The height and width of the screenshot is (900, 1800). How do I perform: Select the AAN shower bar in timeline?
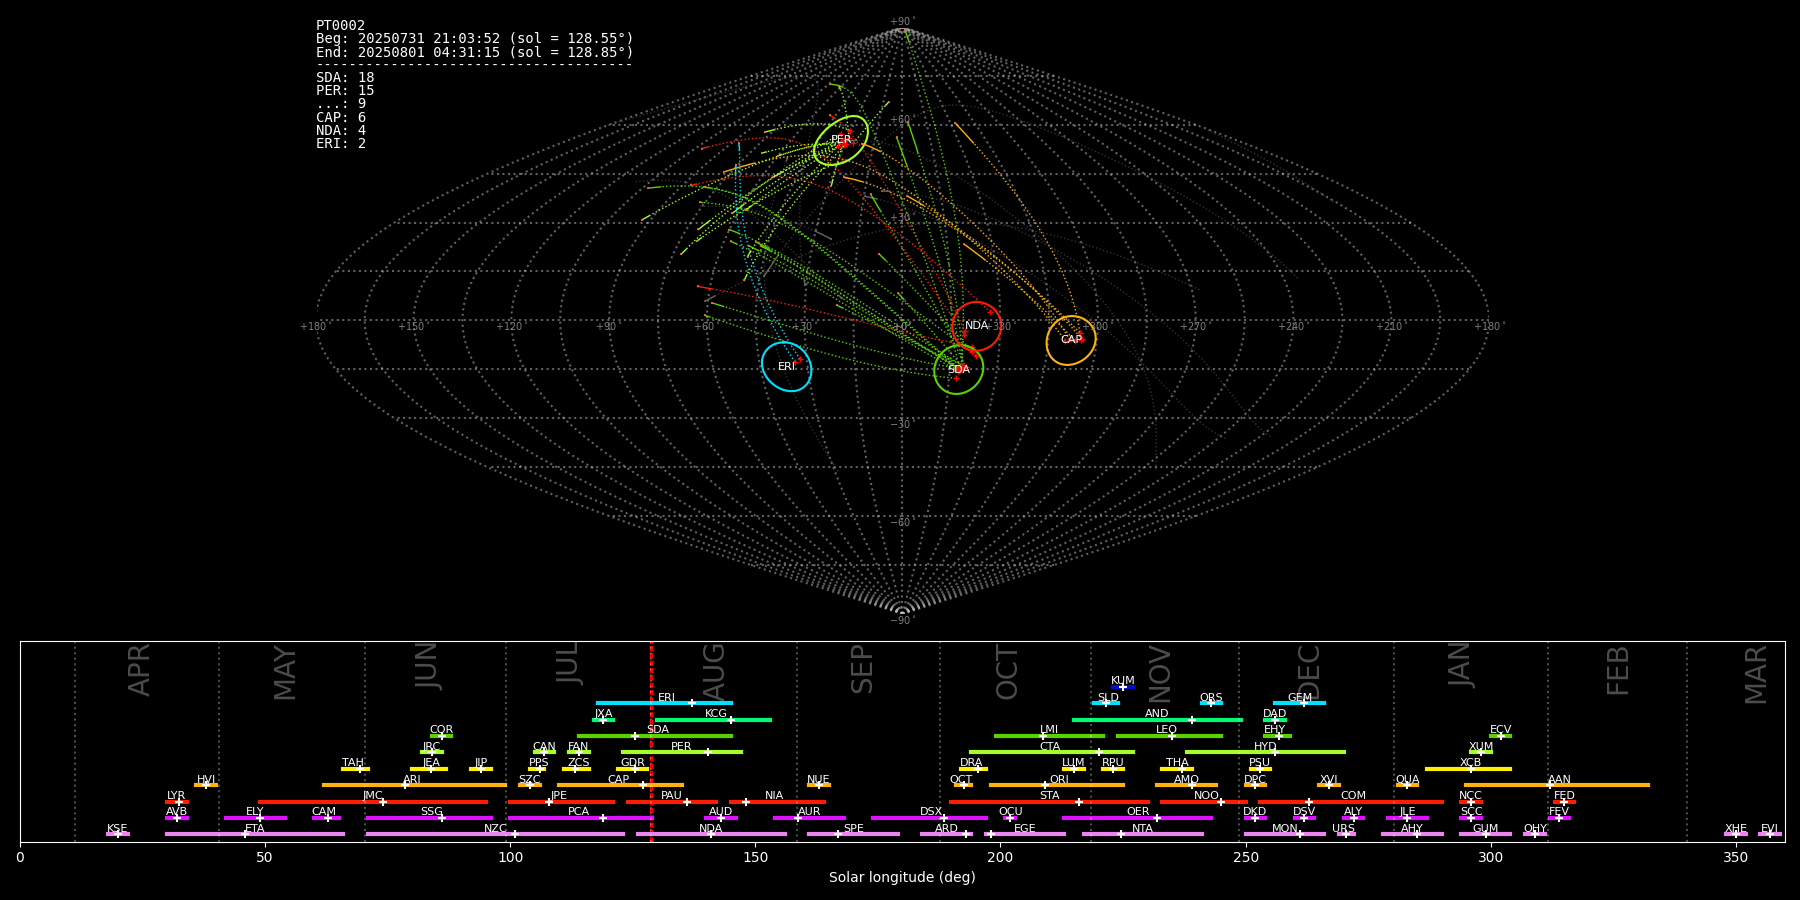[x=1557, y=785]
